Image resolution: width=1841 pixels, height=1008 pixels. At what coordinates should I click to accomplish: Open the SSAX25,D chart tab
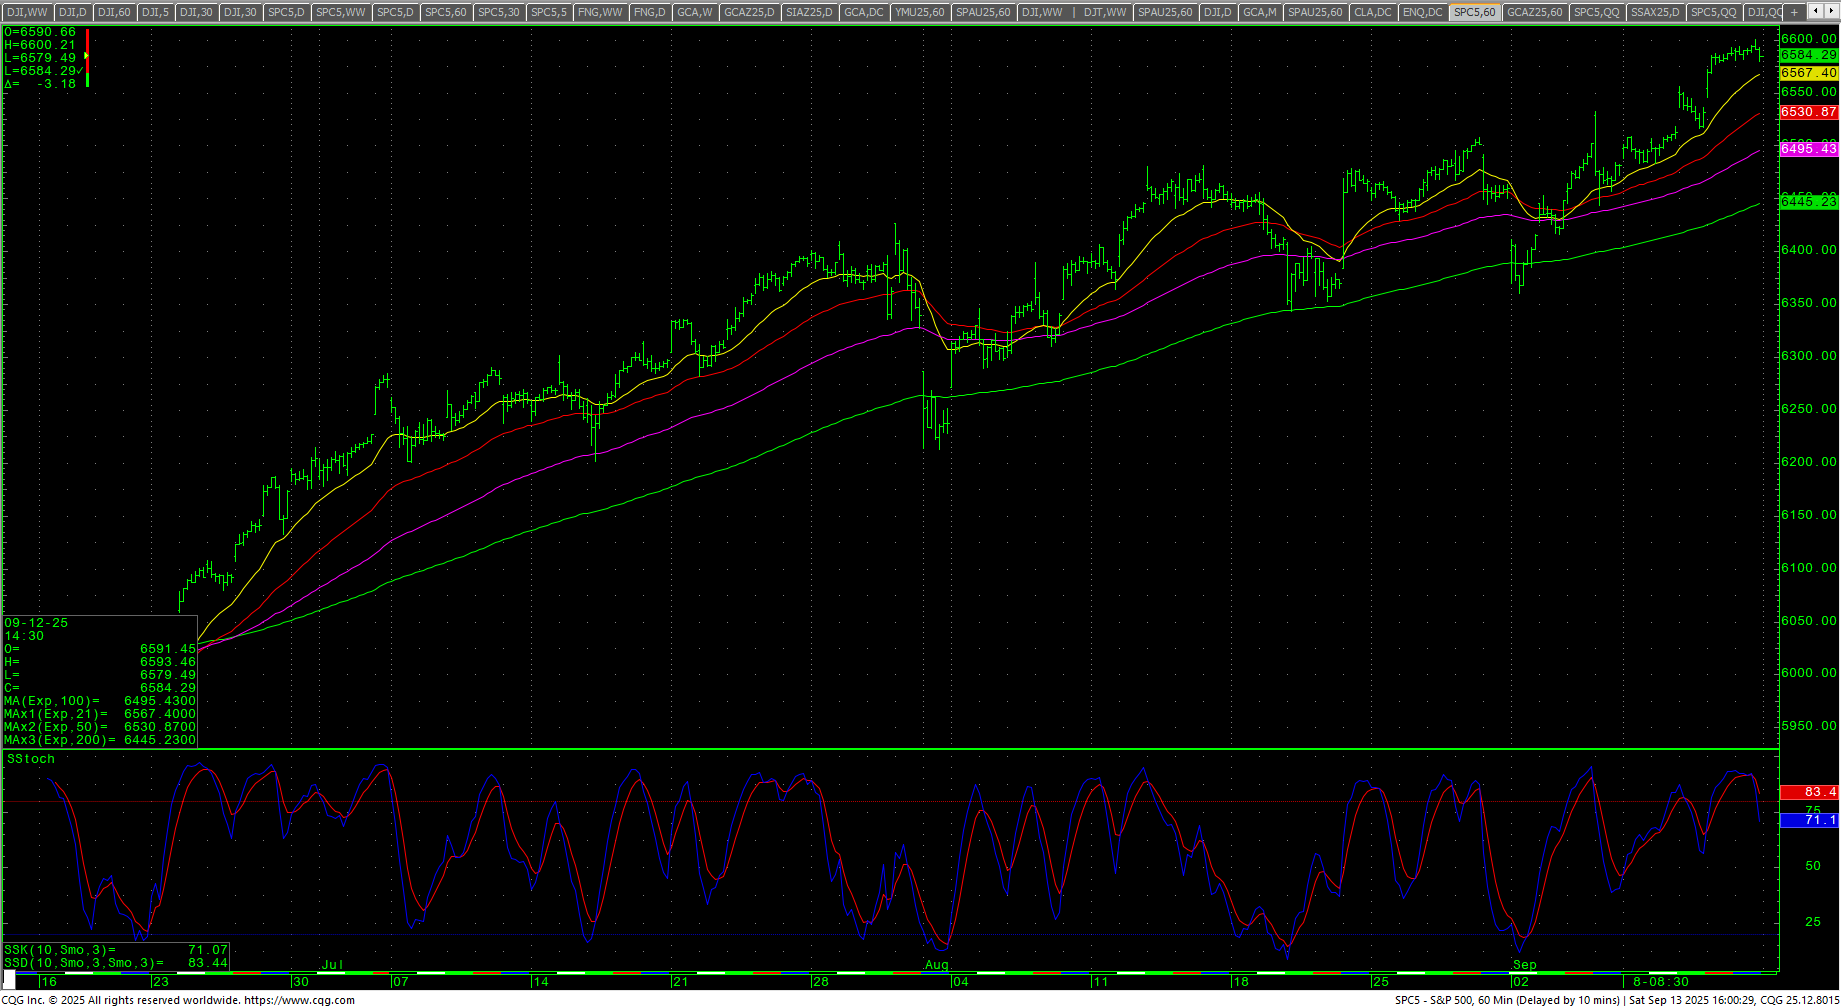point(1655,12)
